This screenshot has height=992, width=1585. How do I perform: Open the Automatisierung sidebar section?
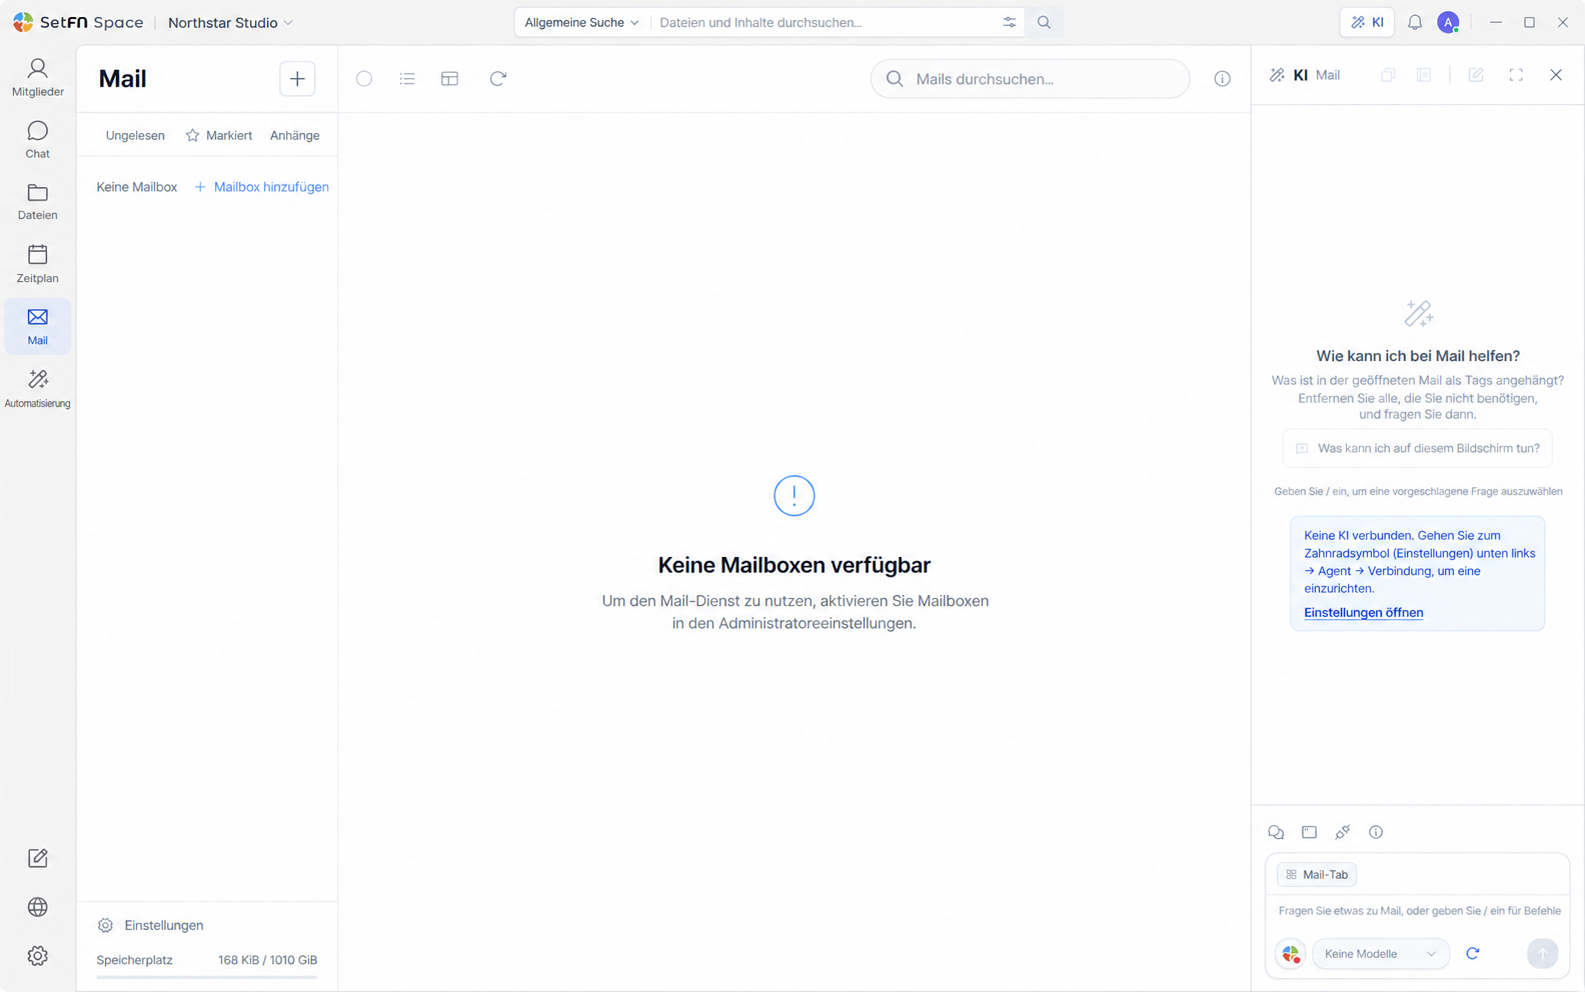pyautogui.click(x=37, y=388)
